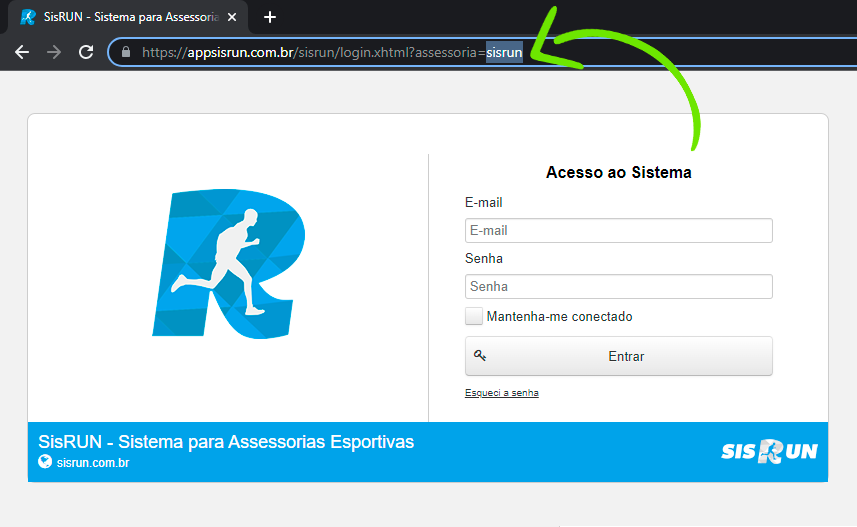
Task: Click the sisrun.com.br footer link
Action: click(93, 462)
